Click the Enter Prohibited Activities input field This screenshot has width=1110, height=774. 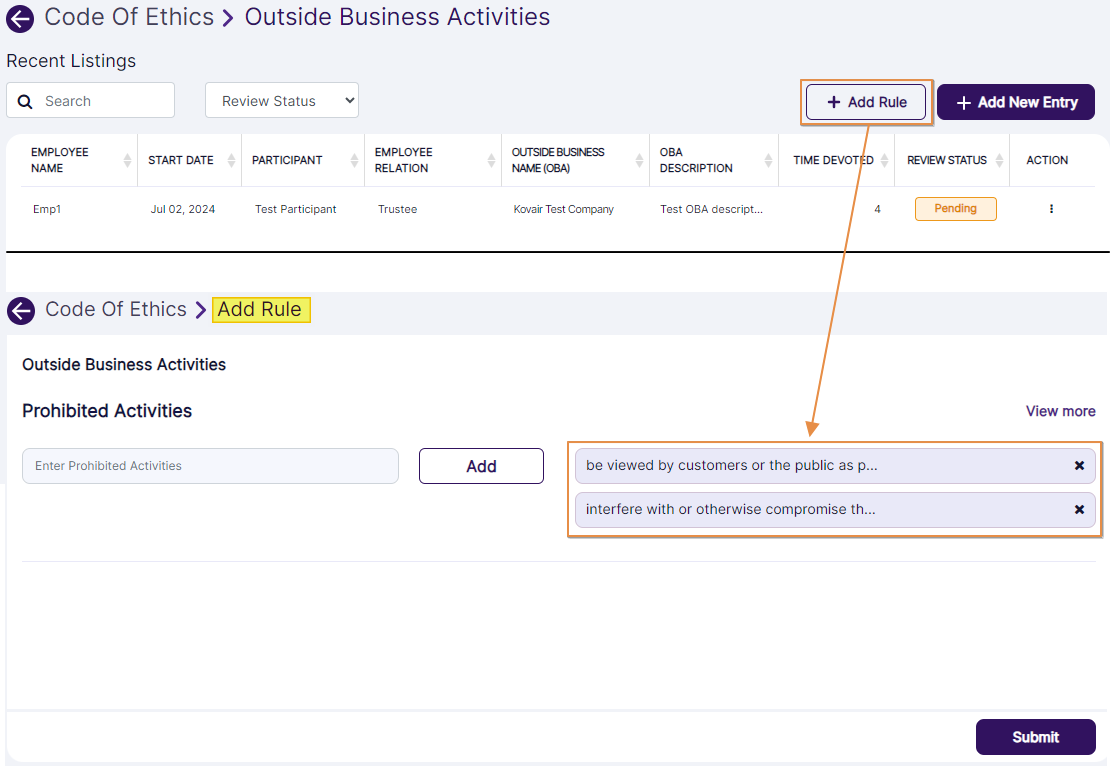click(210, 466)
